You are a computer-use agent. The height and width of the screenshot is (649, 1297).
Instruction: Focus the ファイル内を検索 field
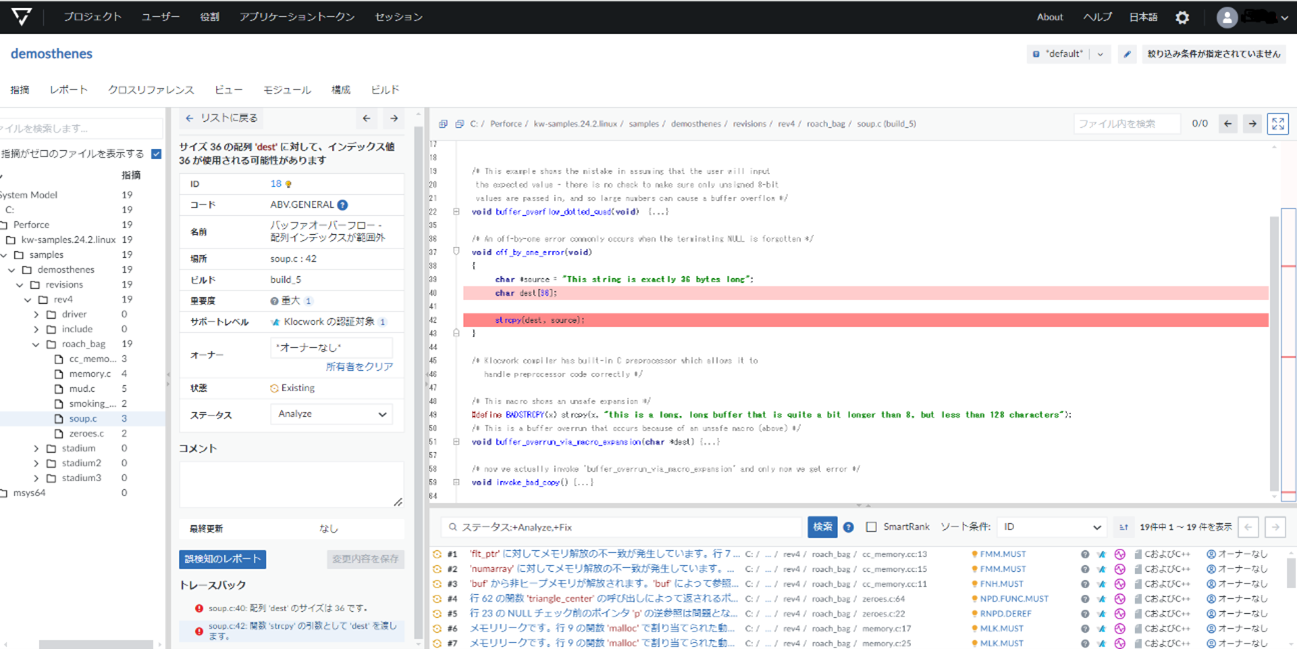[1127, 123]
